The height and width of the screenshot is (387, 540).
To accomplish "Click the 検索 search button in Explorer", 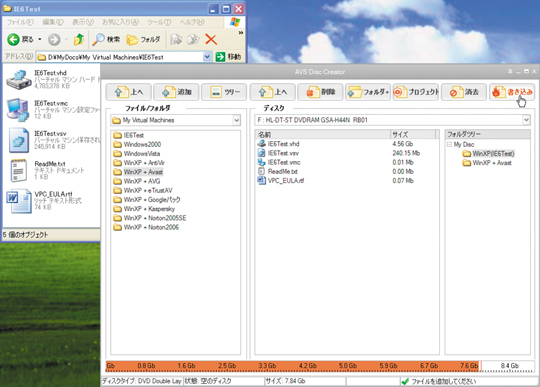I will coord(106,40).
